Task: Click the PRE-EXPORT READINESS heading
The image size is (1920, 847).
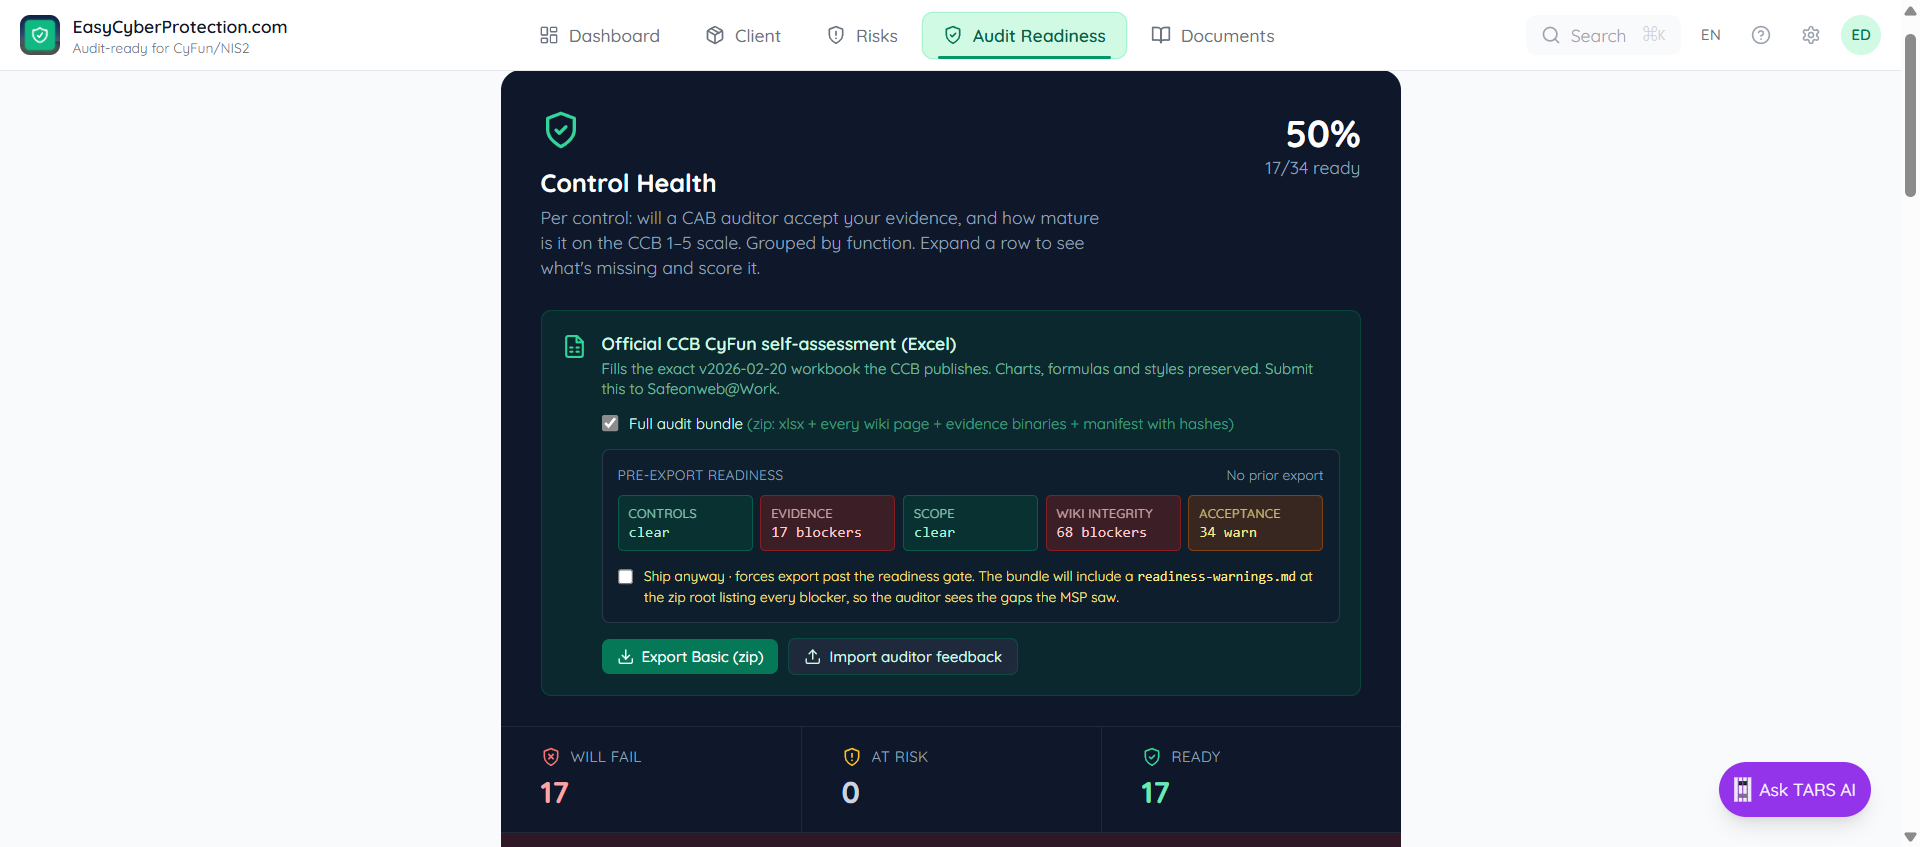Action: 700,475
